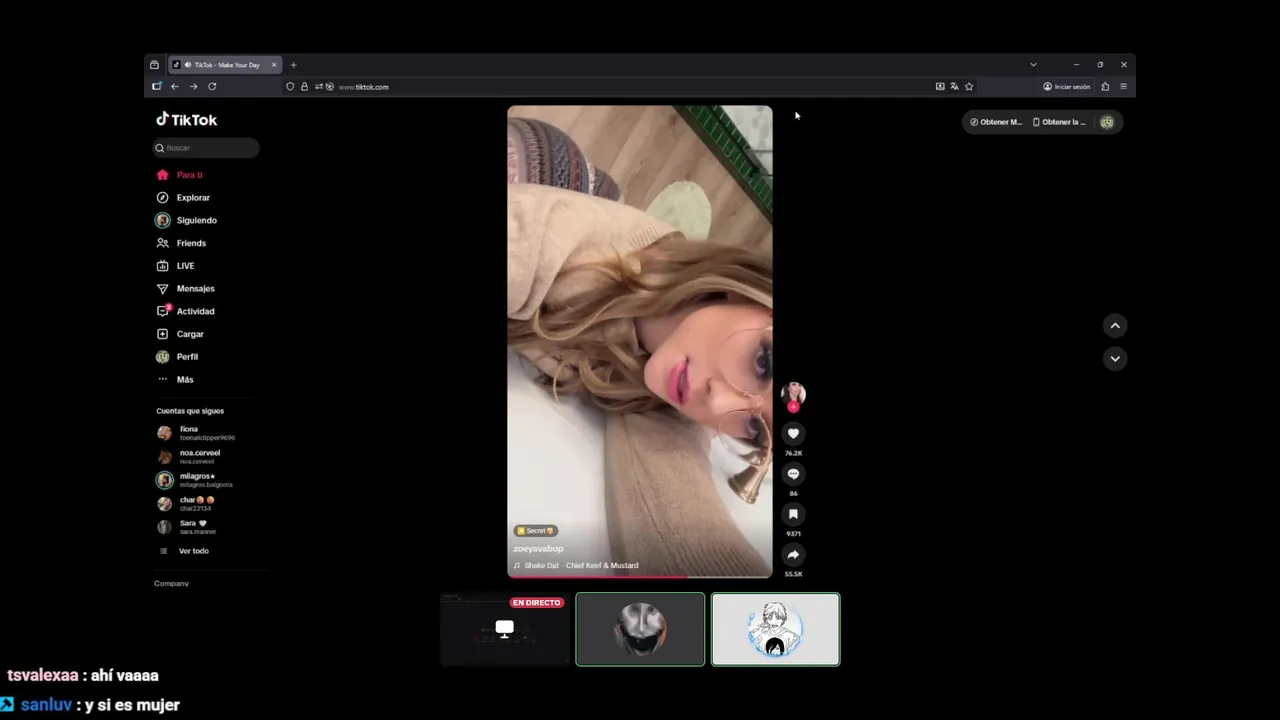
Task: Click the Para ti home icon
Action: 163,175
